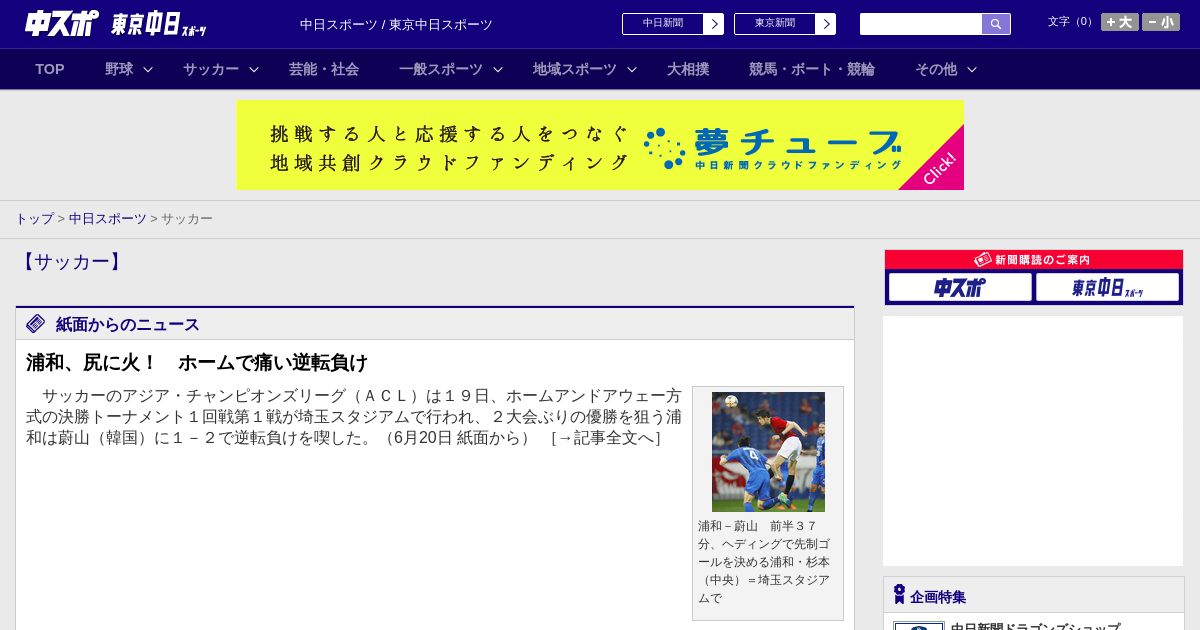Increase text size with ＋大 button
The image size is (1200, 630).
pos(1119,22)
